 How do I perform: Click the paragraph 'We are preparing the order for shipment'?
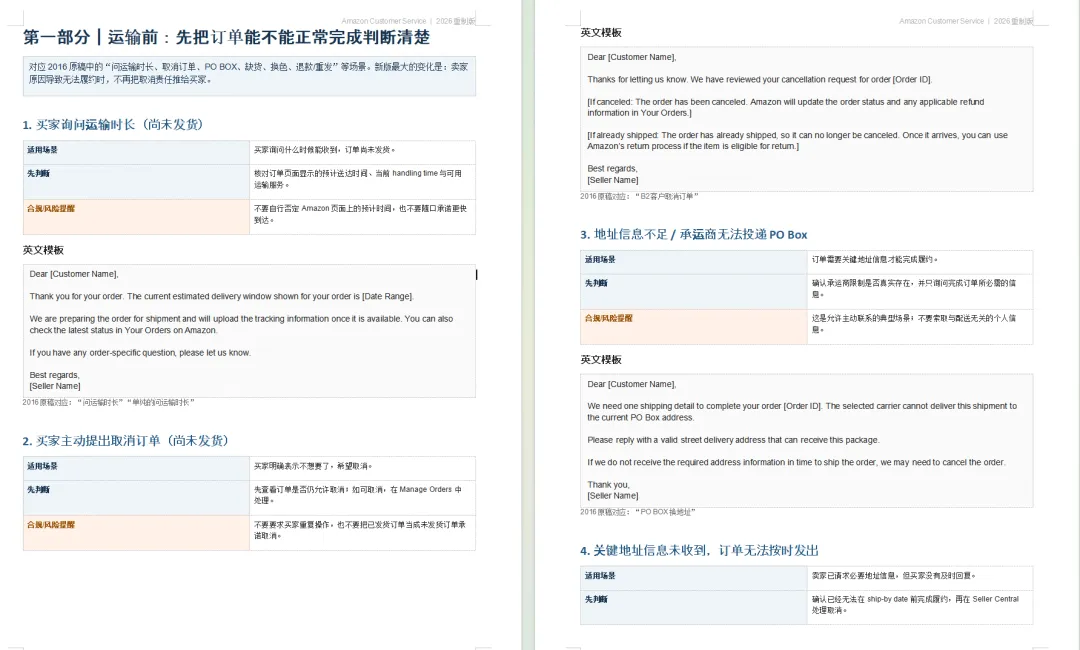[241, 324]
